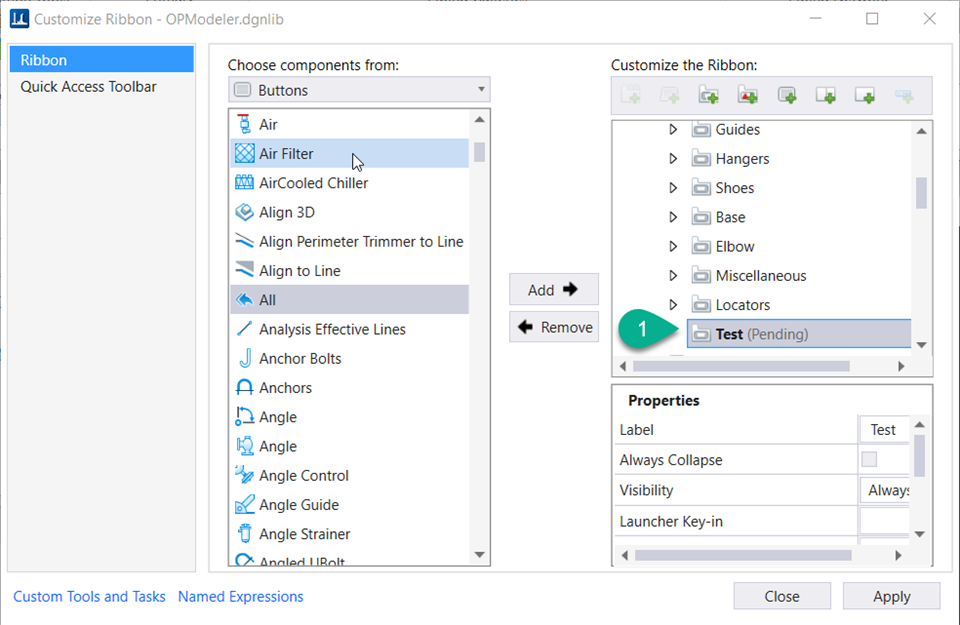
Task: Click the Label property text field
Action: [x=885, y=430]
